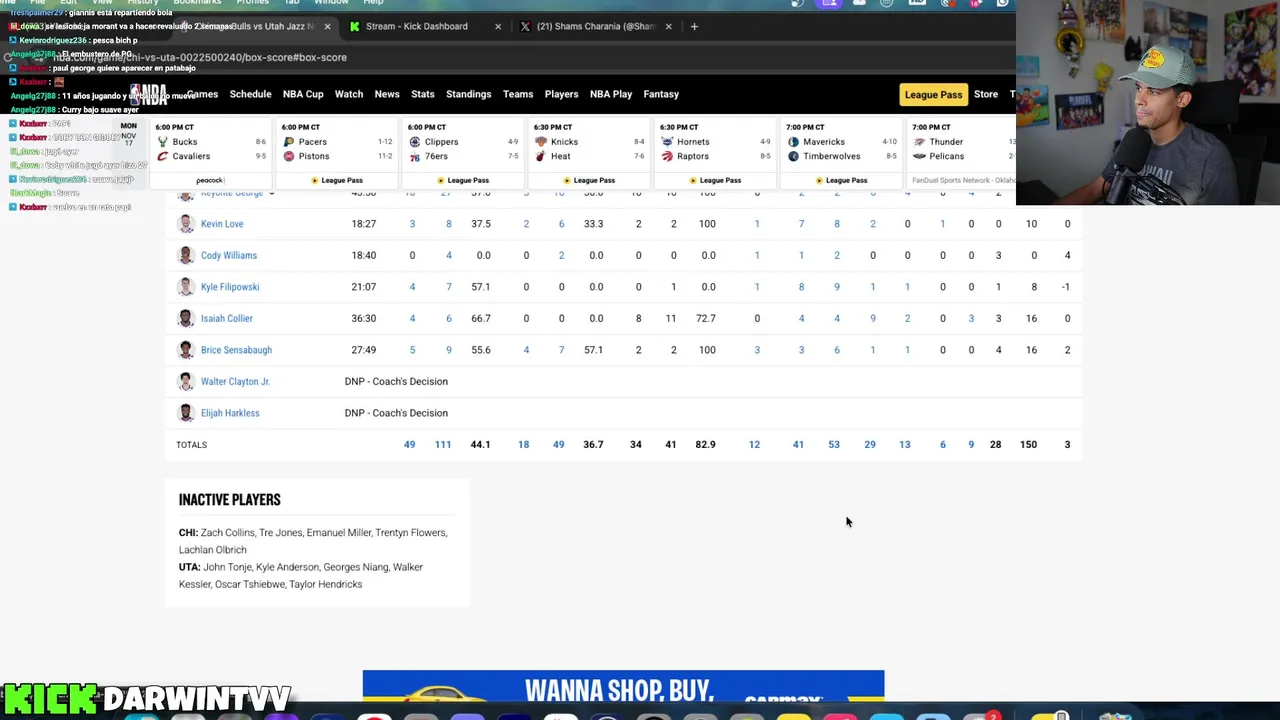
Task: Open the Schedule menu item
Action: pos(250,94)
